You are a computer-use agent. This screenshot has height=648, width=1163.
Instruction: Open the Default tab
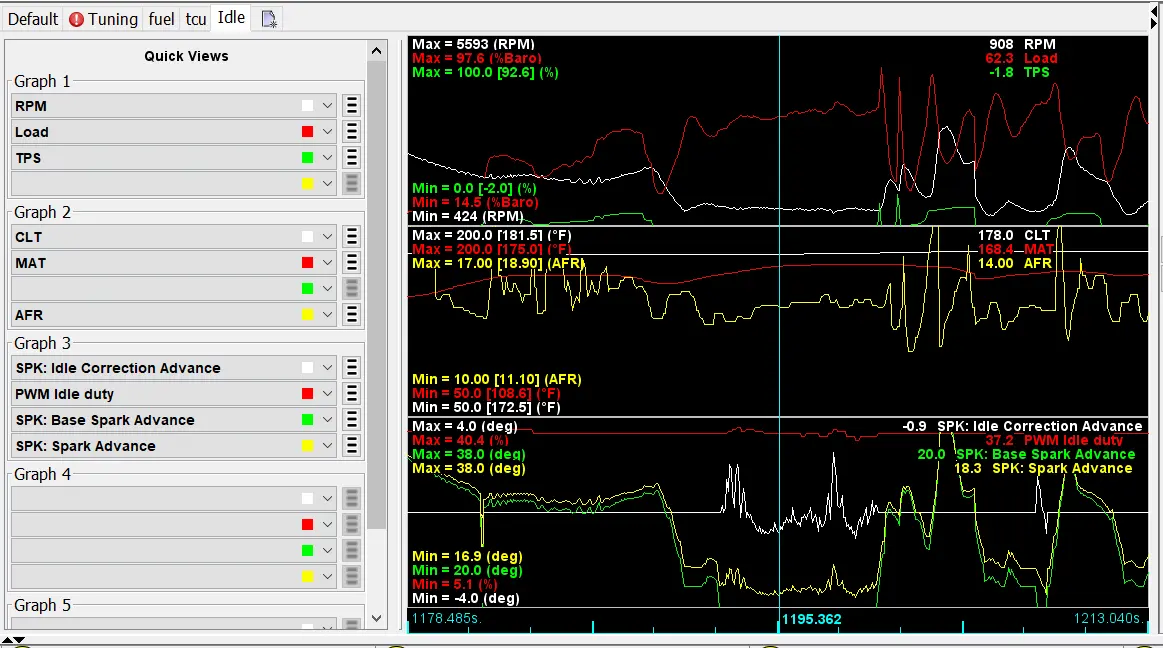(x=33, y=19)
